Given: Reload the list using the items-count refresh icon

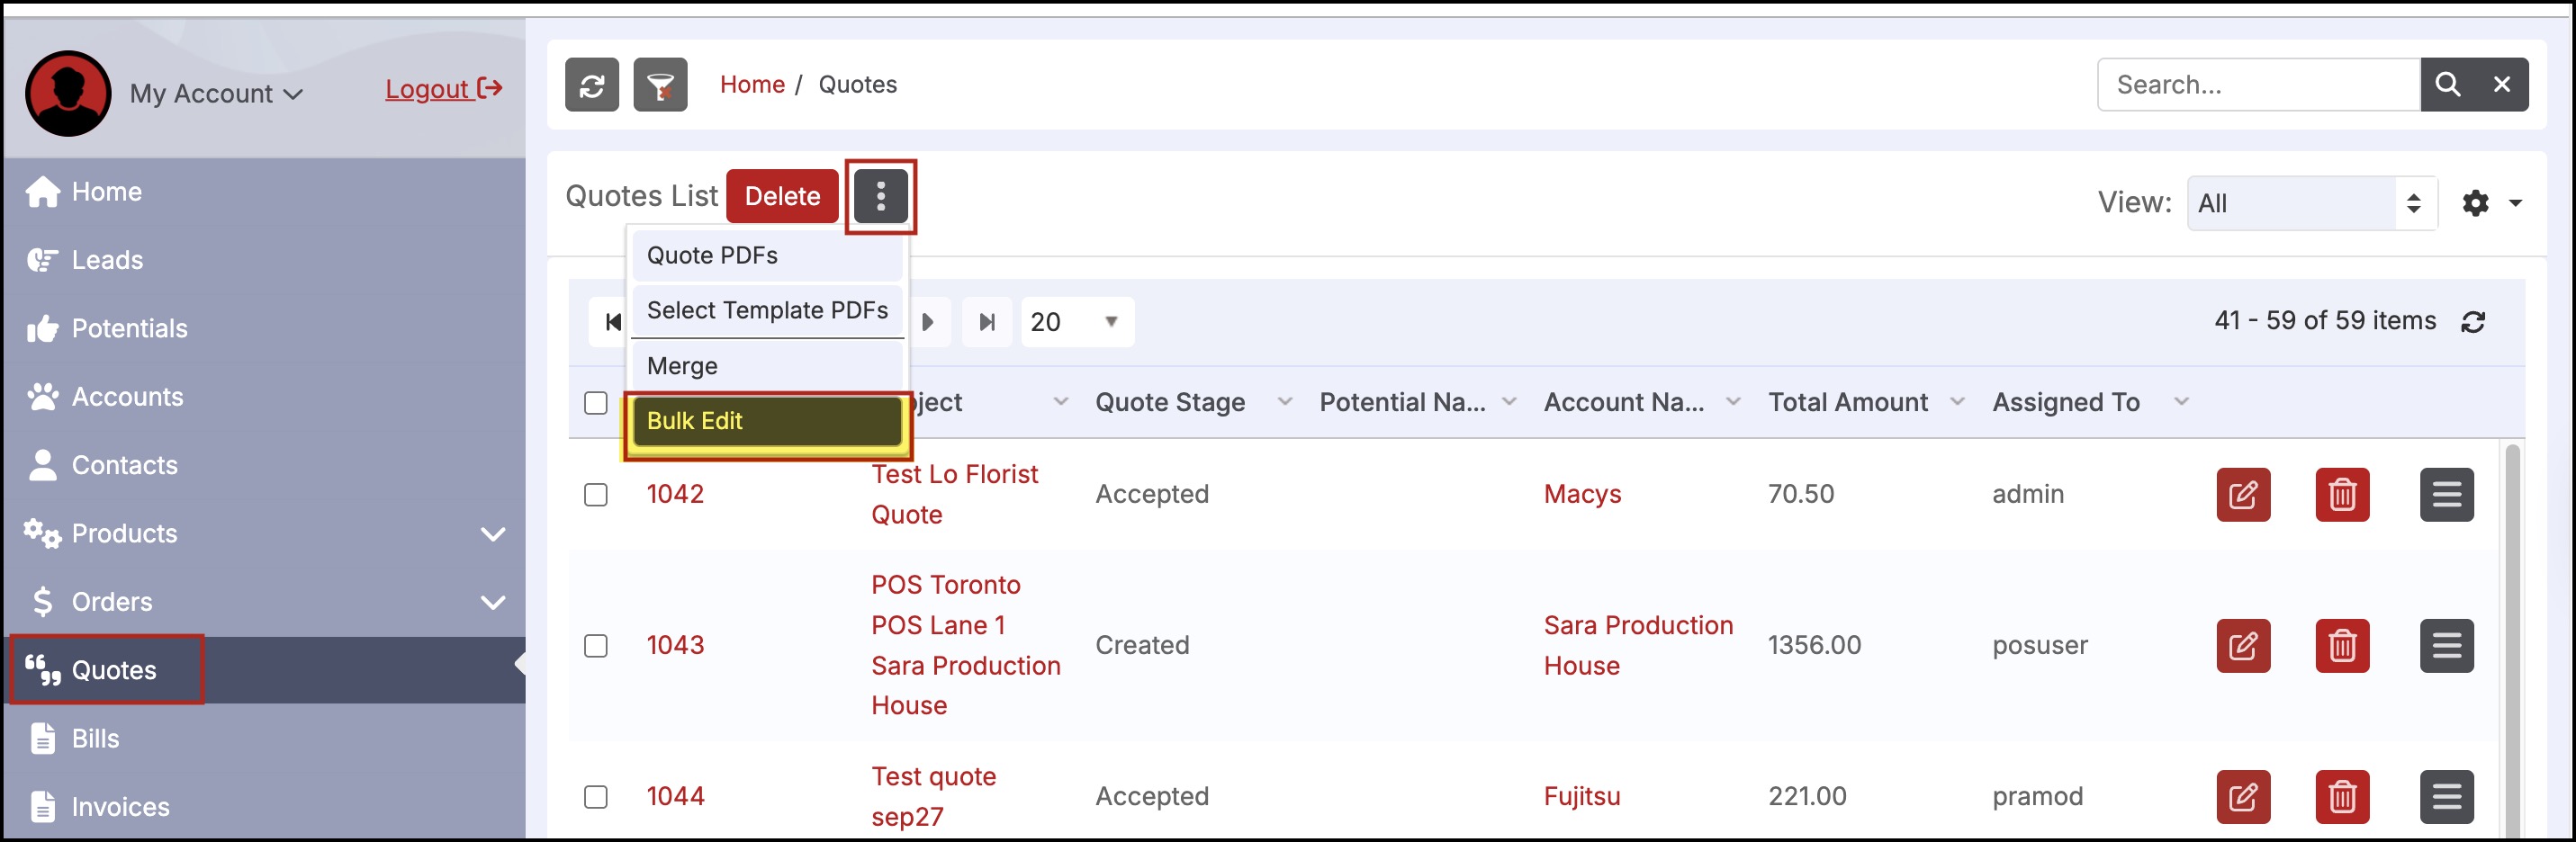Looking at the screenshot, I should tap(2473, 322).
